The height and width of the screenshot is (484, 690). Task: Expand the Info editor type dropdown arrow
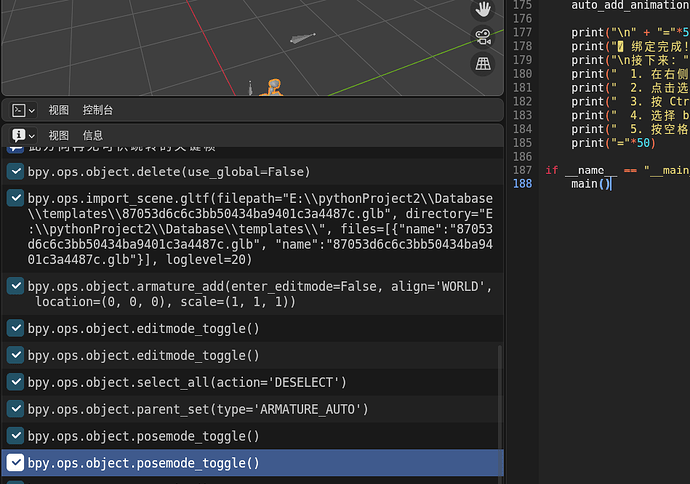click(x=31, y=136)
